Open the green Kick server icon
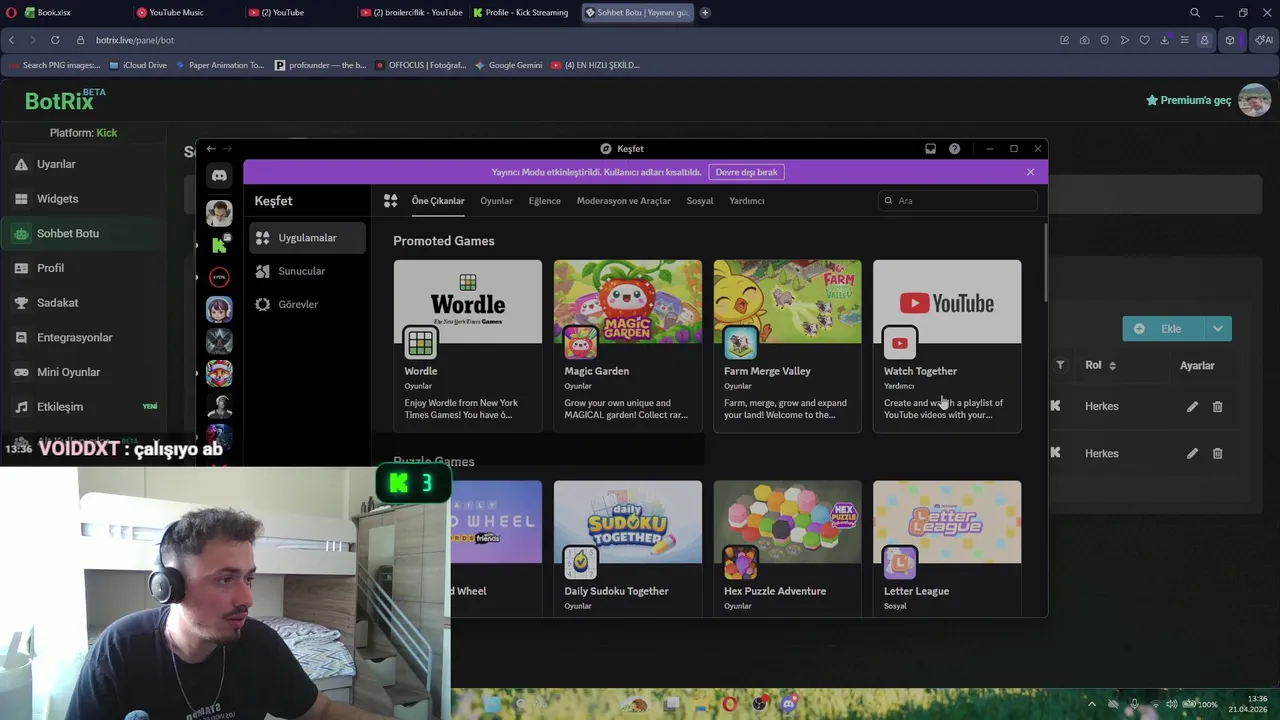The image size is (1280, 720). [219, 245]
